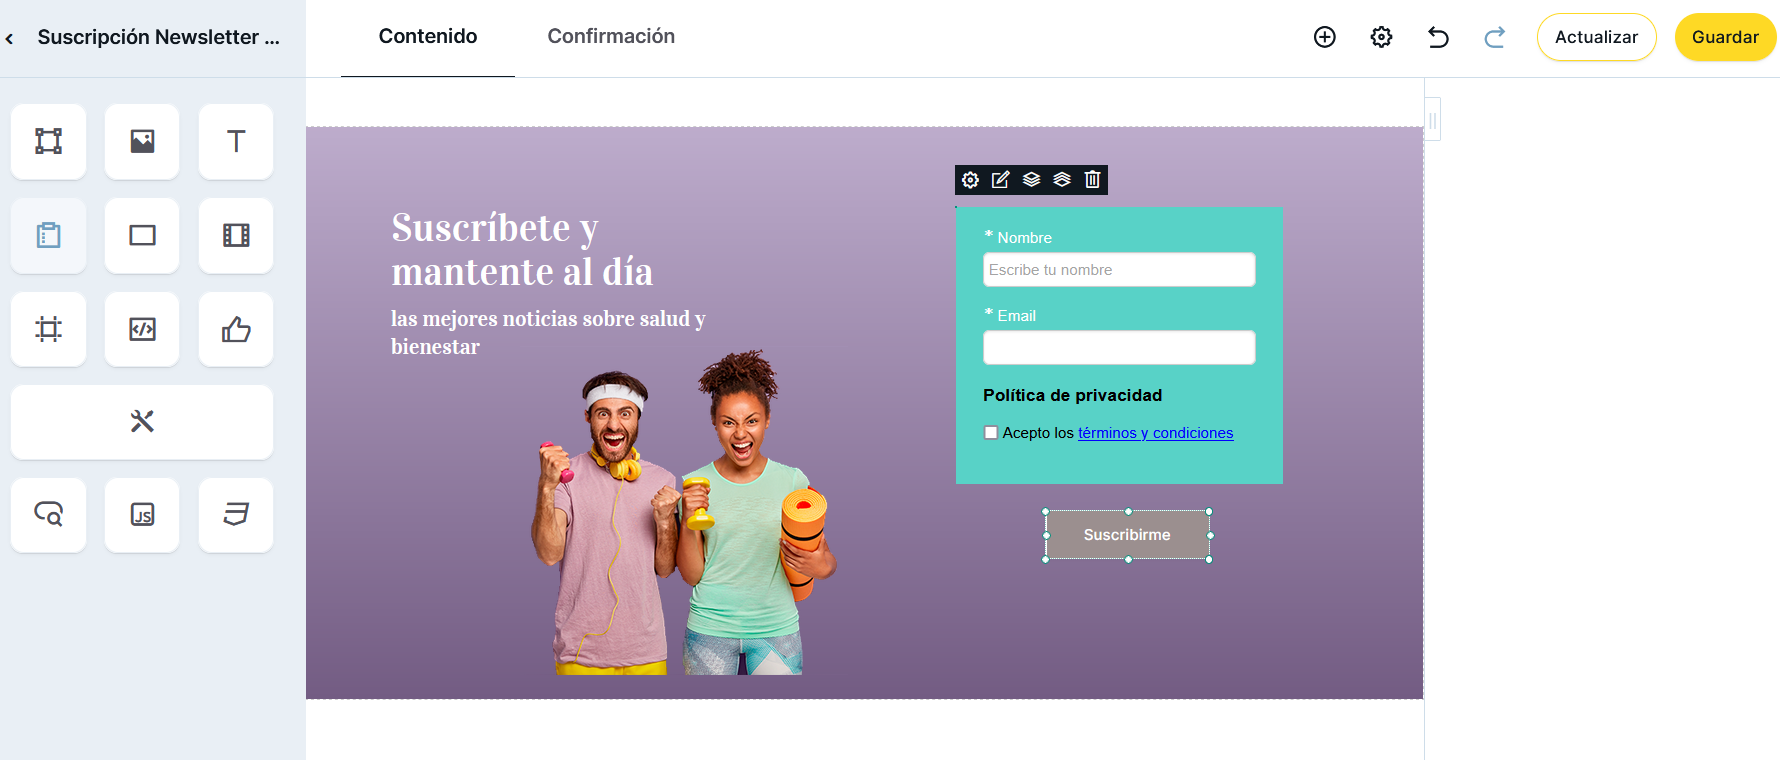Open the términos y condiciones link
The height and width of the screenshot is (760, 1780).
[x=1155, y=433]
